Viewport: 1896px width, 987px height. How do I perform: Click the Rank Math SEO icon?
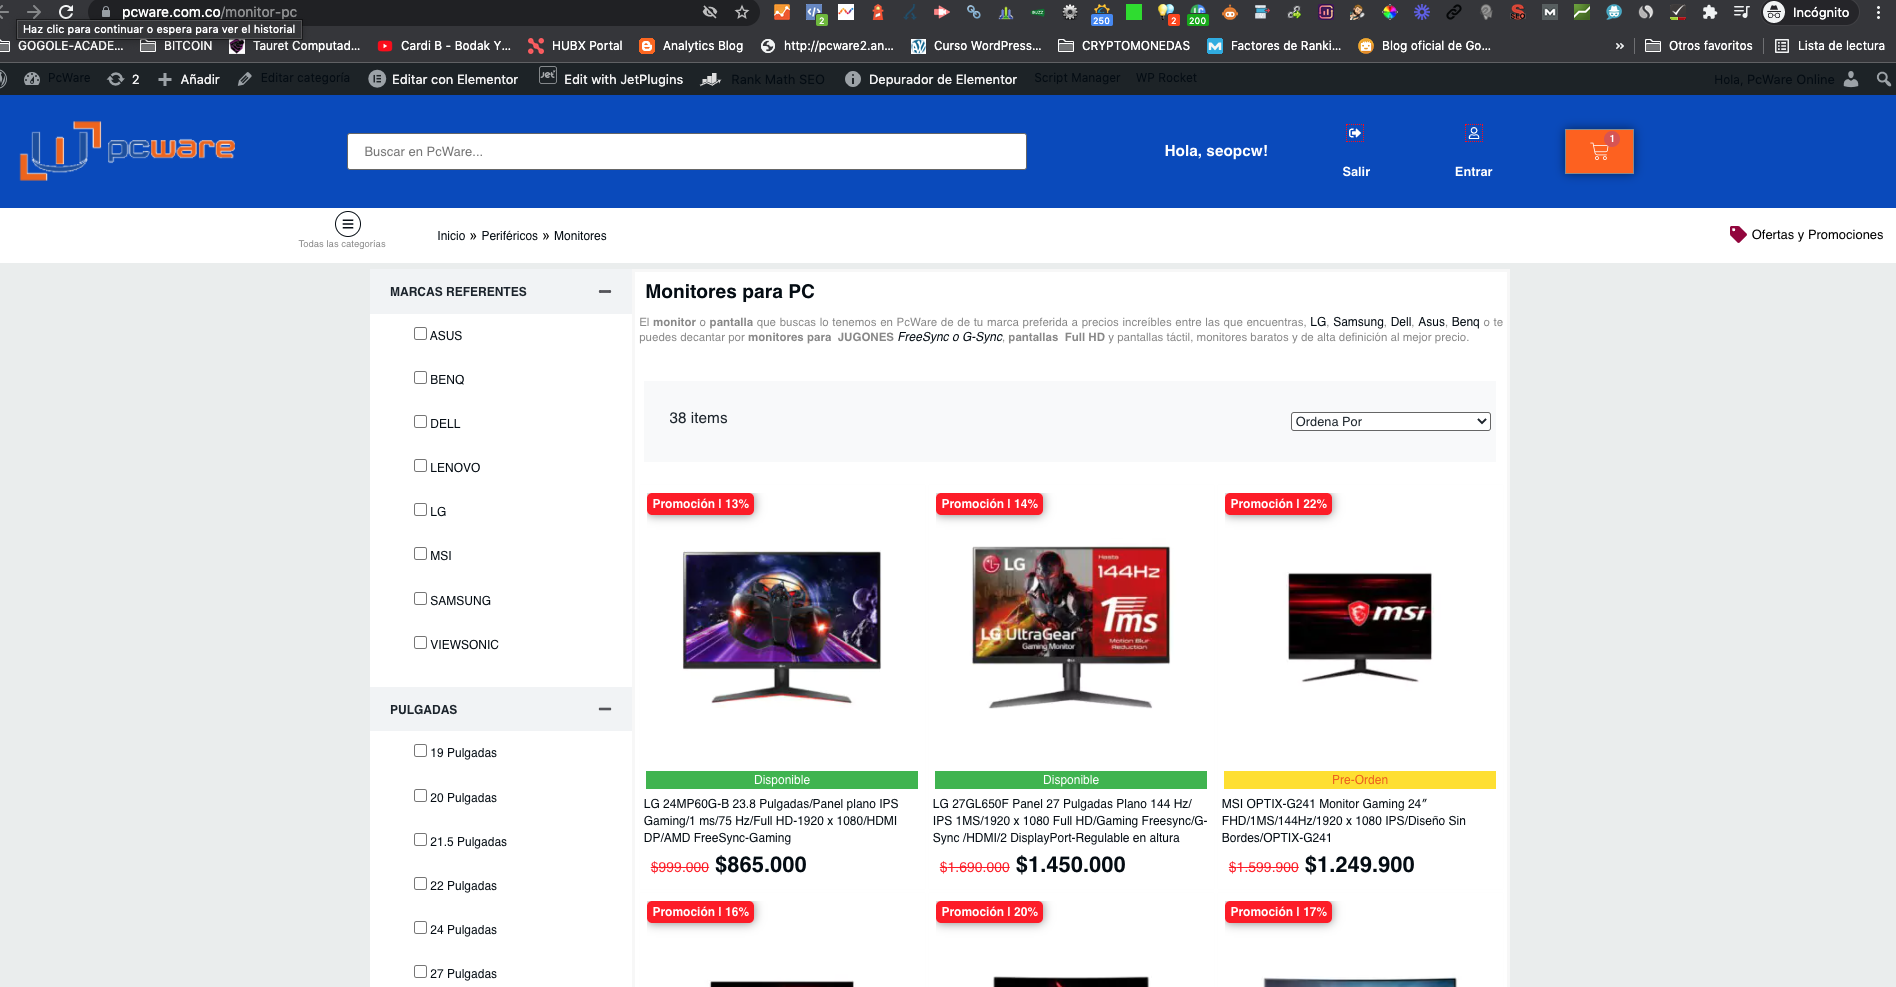click(x=711, y=79)
